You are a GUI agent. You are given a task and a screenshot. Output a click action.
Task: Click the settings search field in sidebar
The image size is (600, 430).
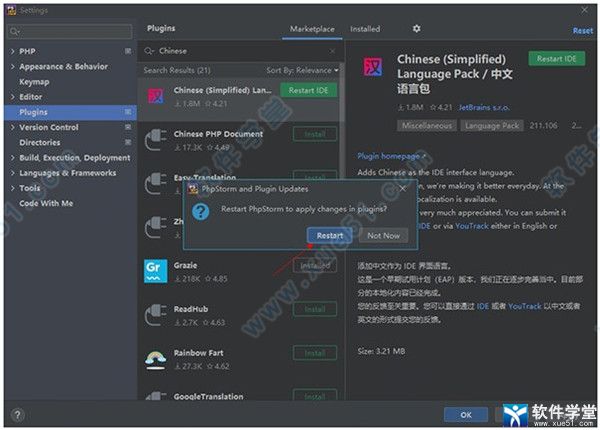pos(70,31)
